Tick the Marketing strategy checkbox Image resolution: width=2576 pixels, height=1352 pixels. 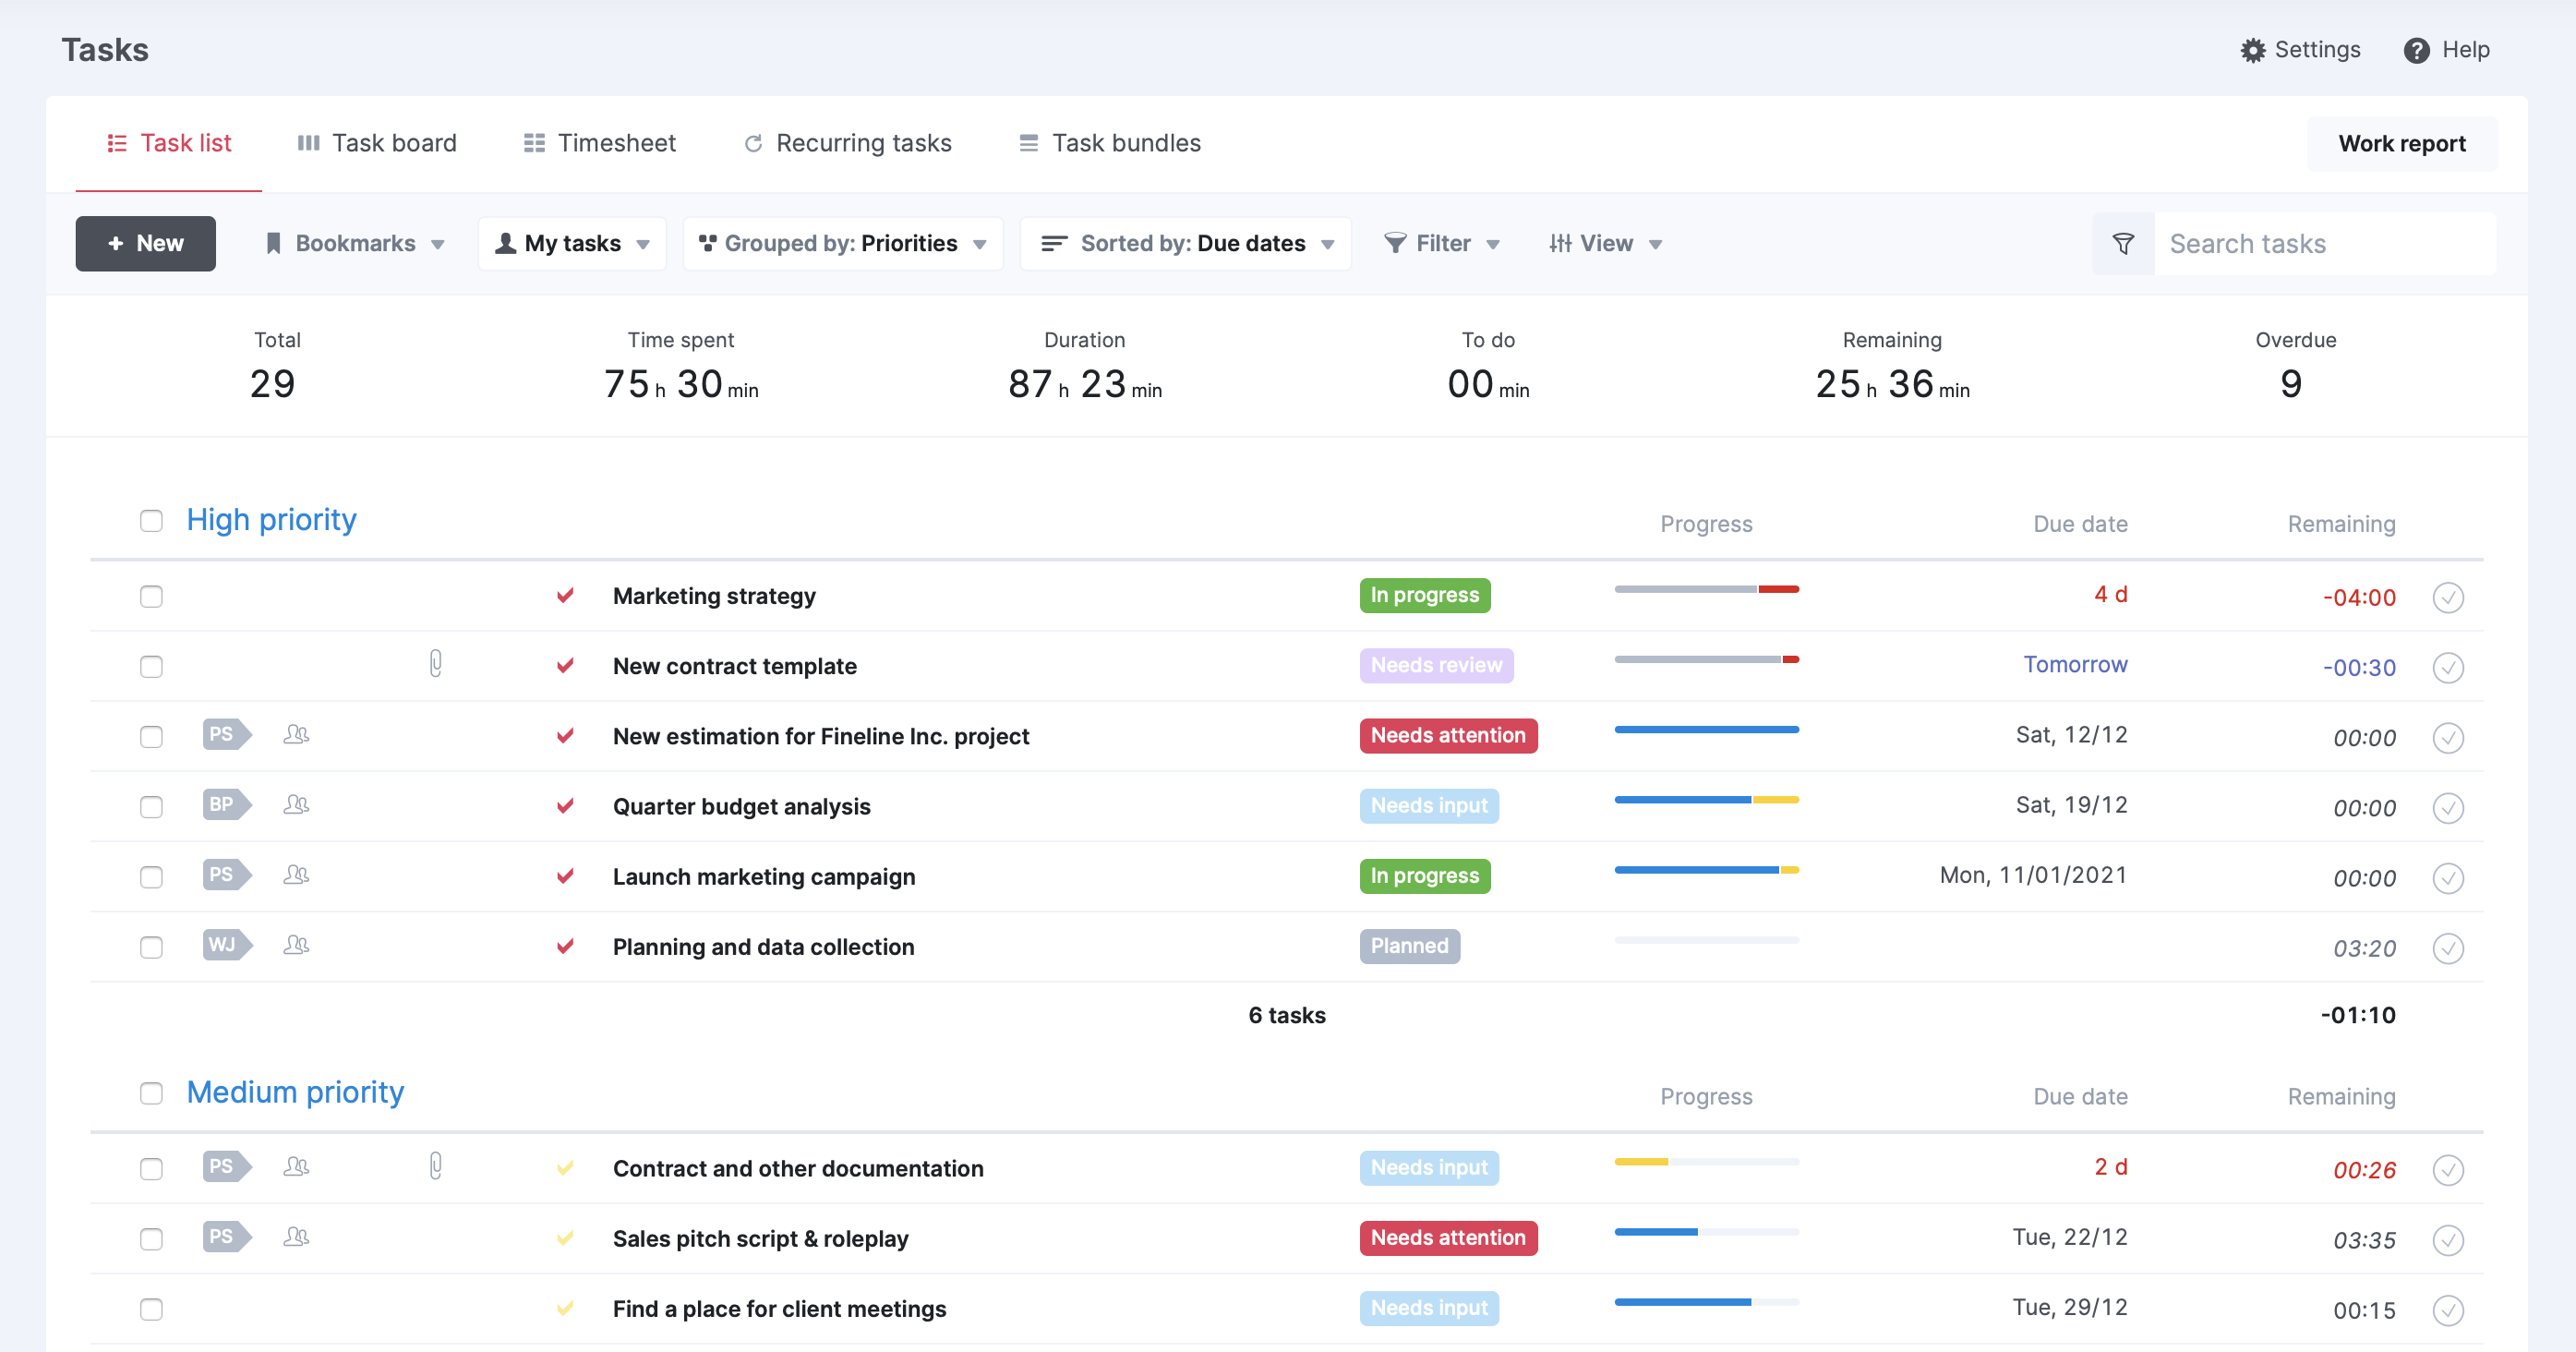[x=151, y=597]
